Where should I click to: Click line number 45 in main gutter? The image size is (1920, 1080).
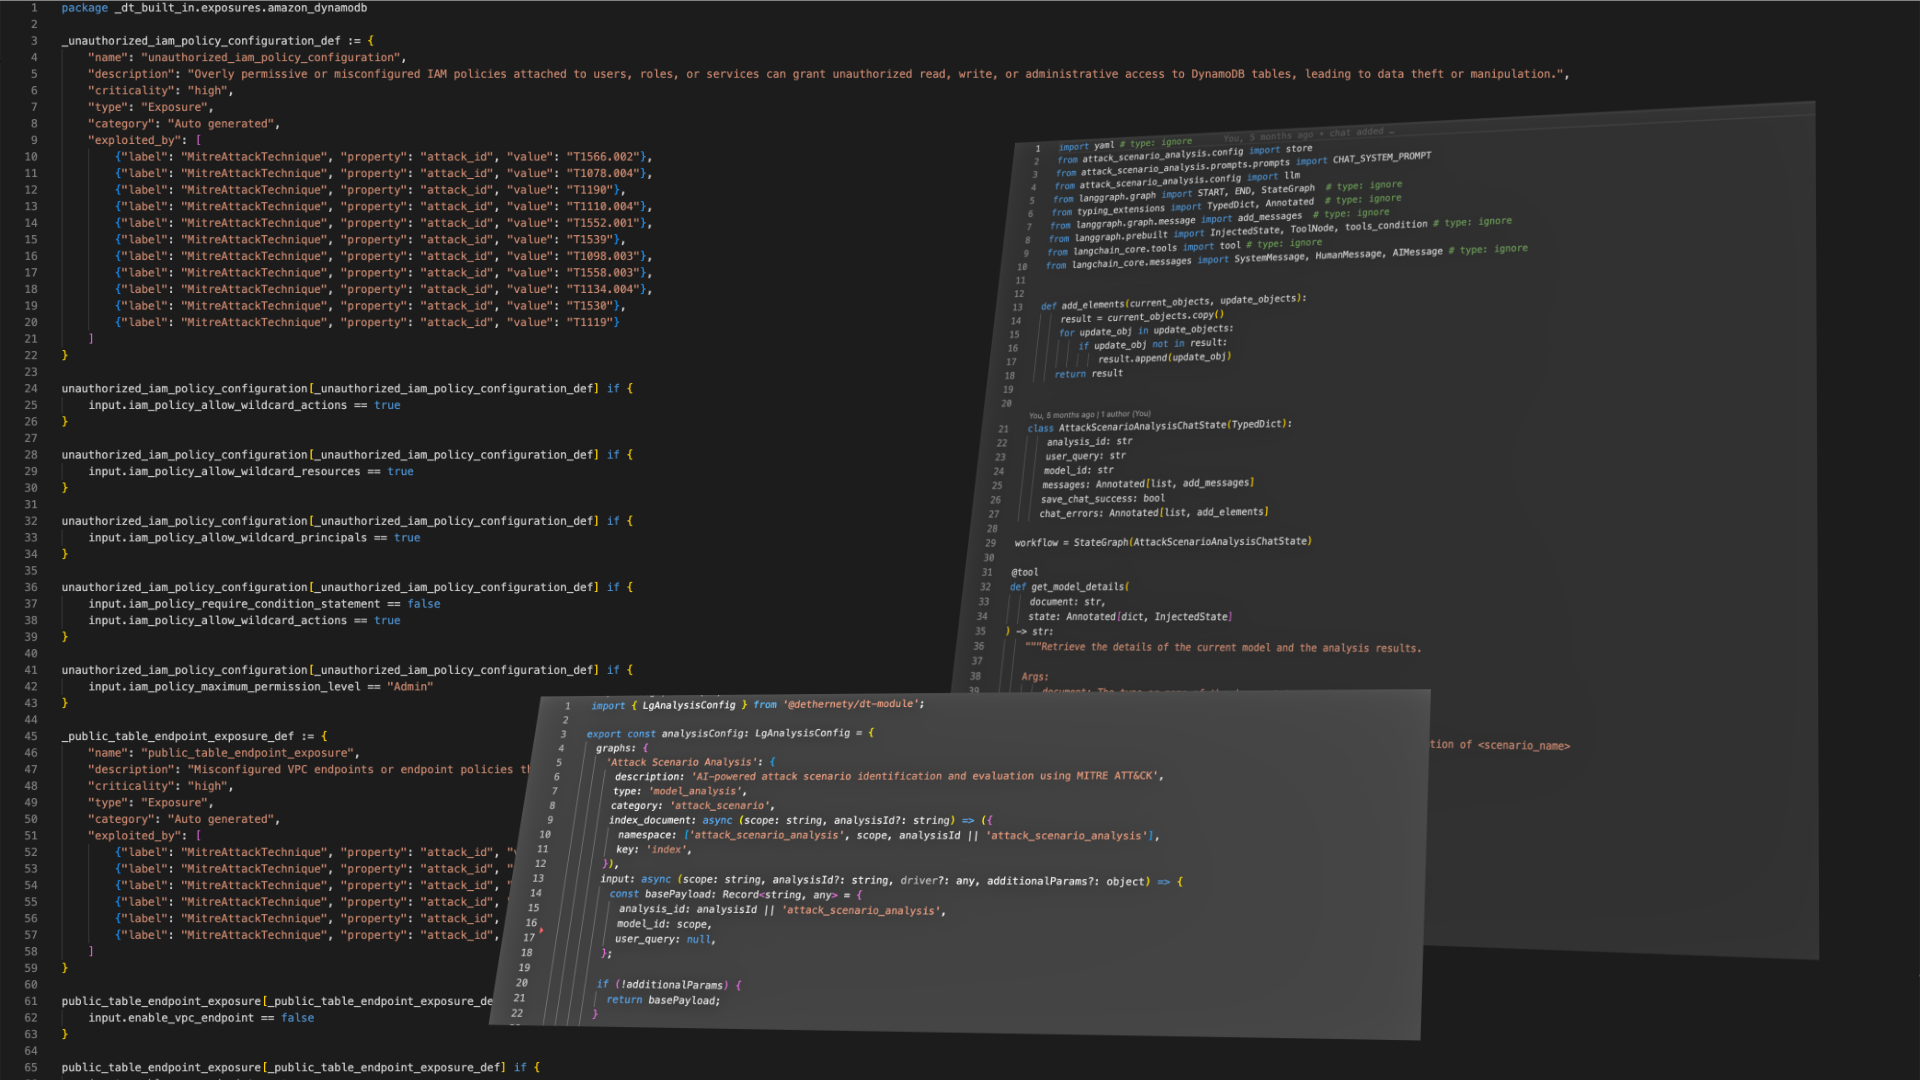click(x=31, y=737)
